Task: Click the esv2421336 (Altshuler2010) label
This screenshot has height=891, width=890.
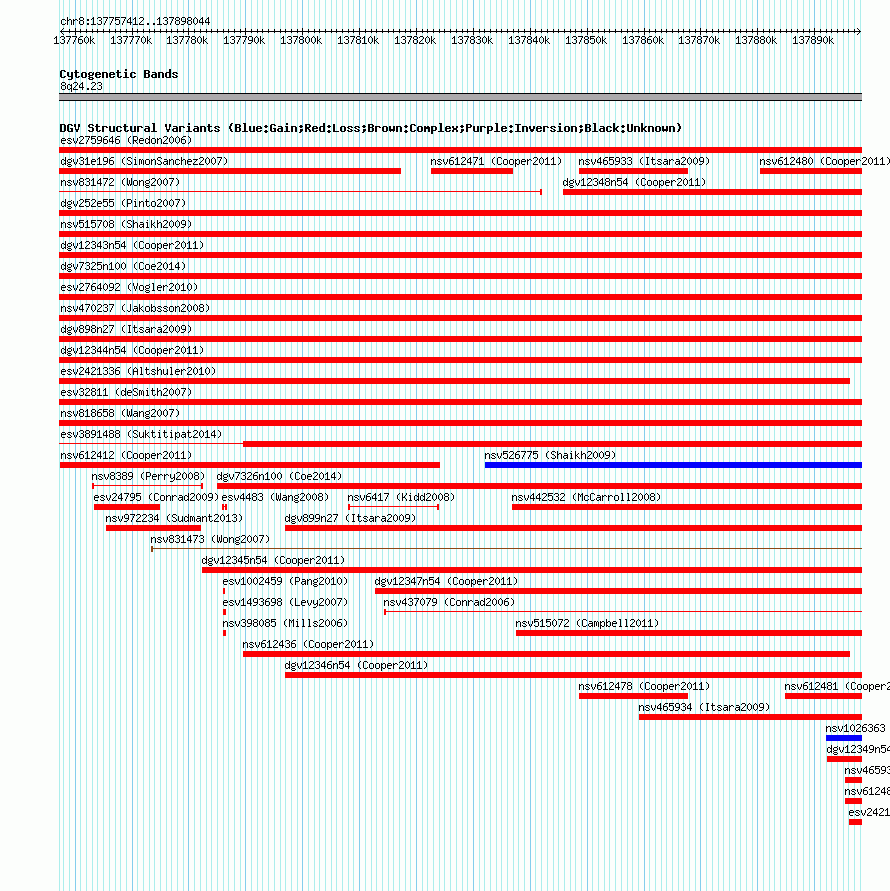Action: pyautogui.click(x=138, y=372)
